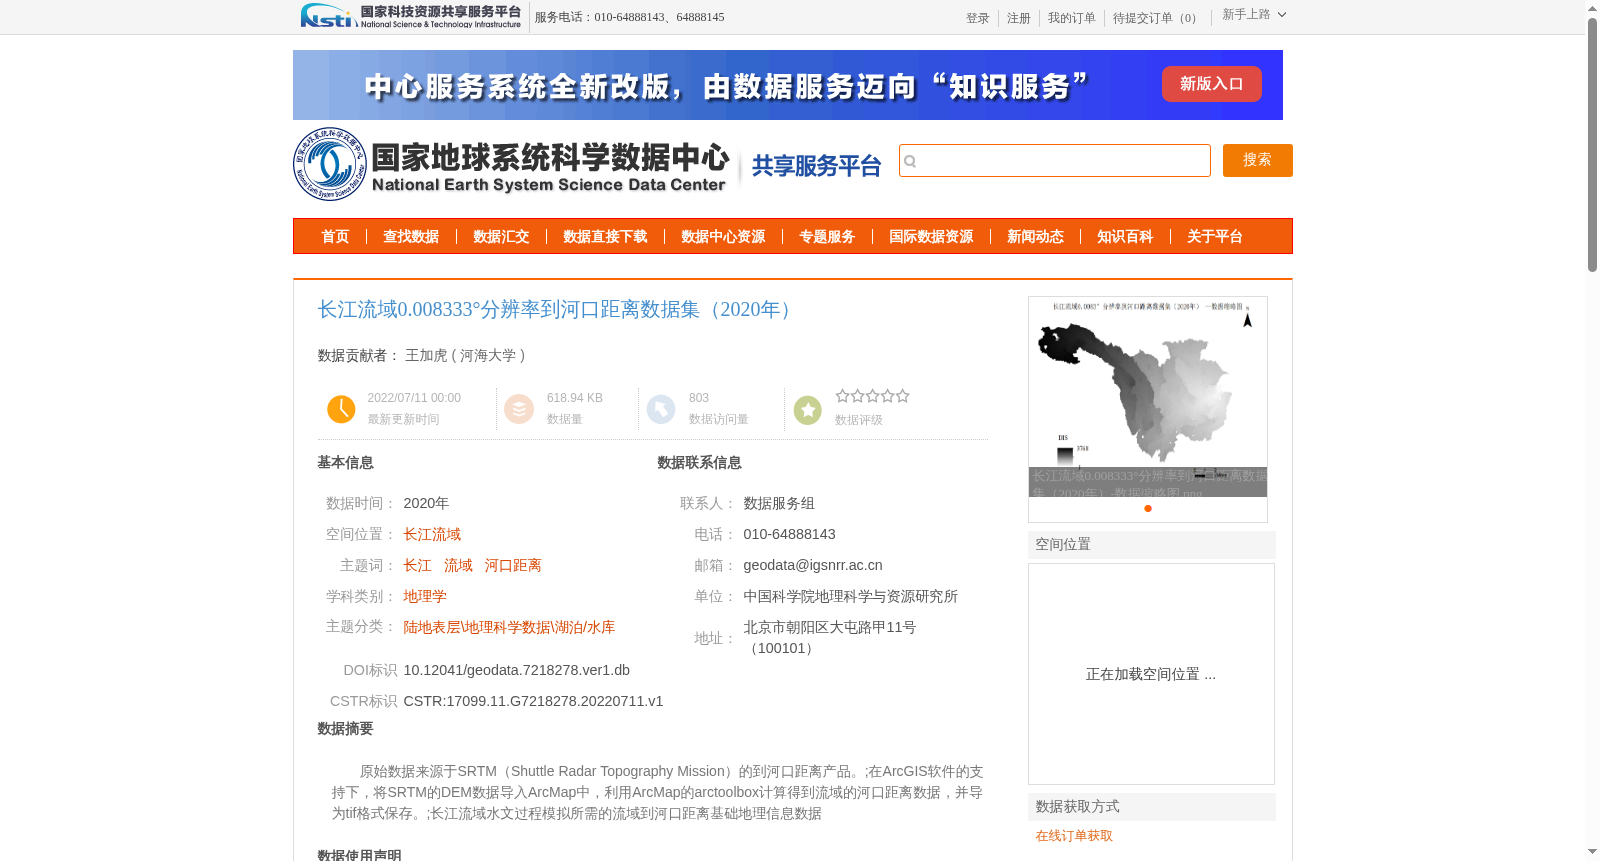
Task: Click the 2022/07/11 00:00 update time
Action: point(414,398)
